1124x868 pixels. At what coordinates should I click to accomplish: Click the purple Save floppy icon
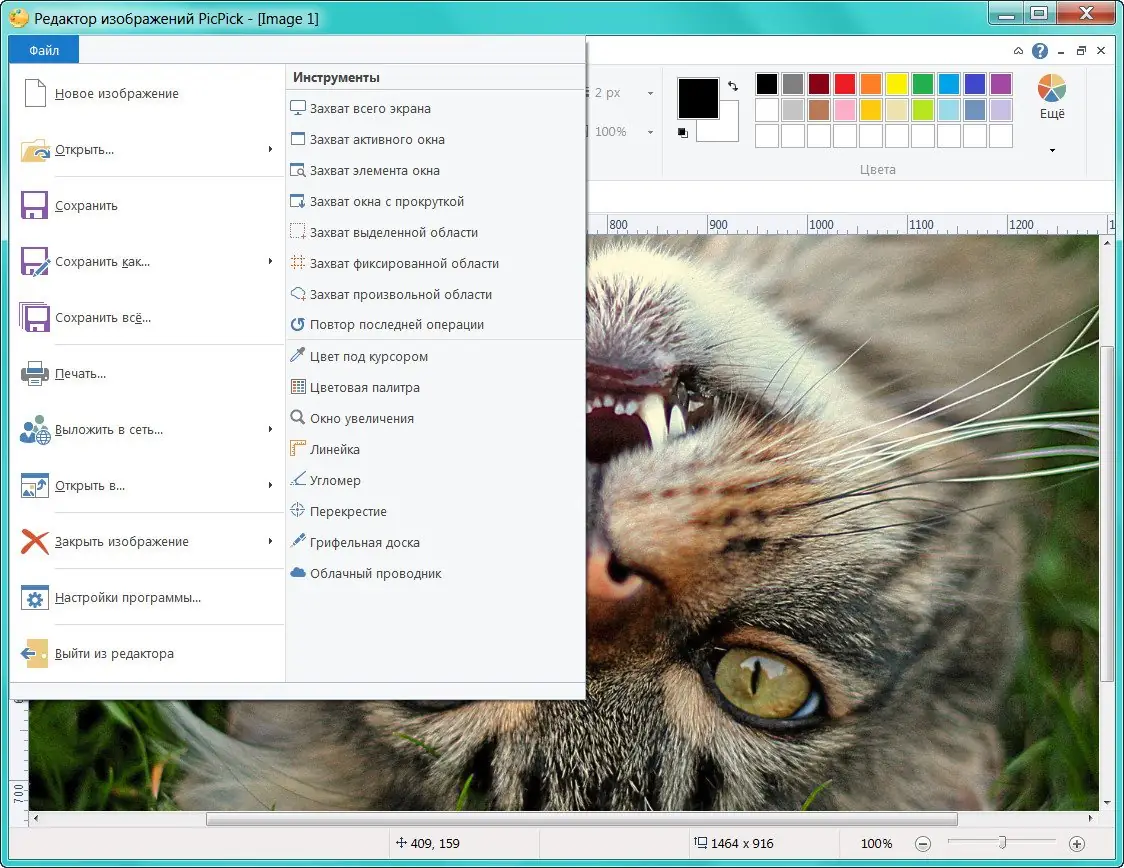coord(34,205)
